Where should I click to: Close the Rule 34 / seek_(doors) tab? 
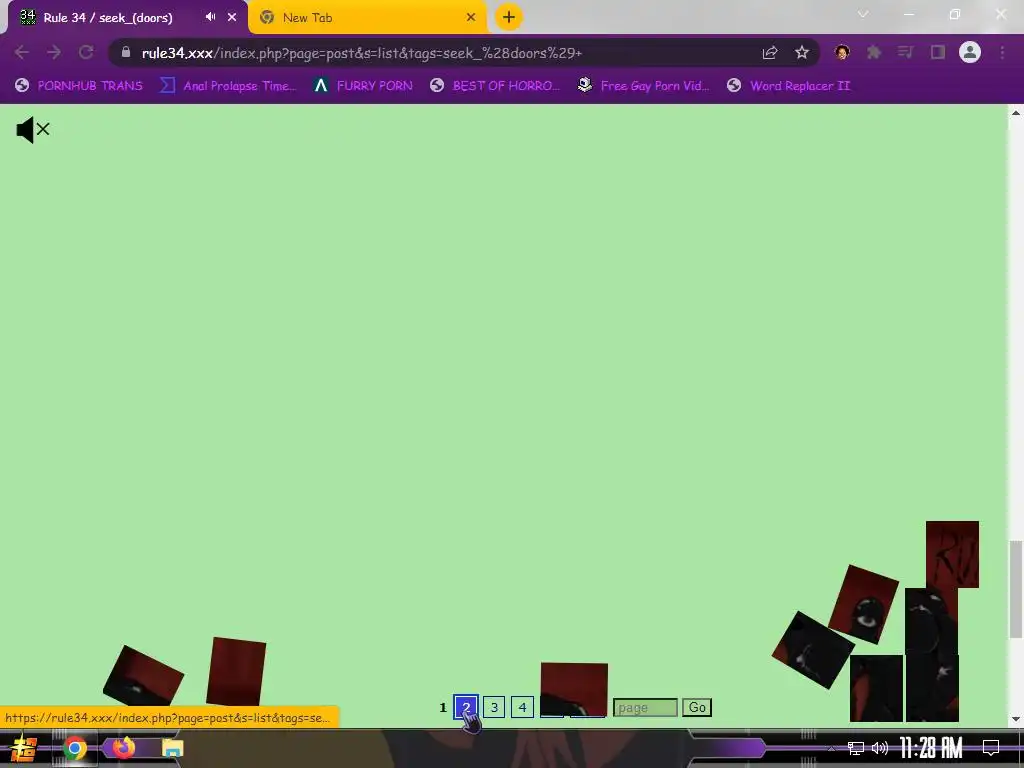pos(232,17)
